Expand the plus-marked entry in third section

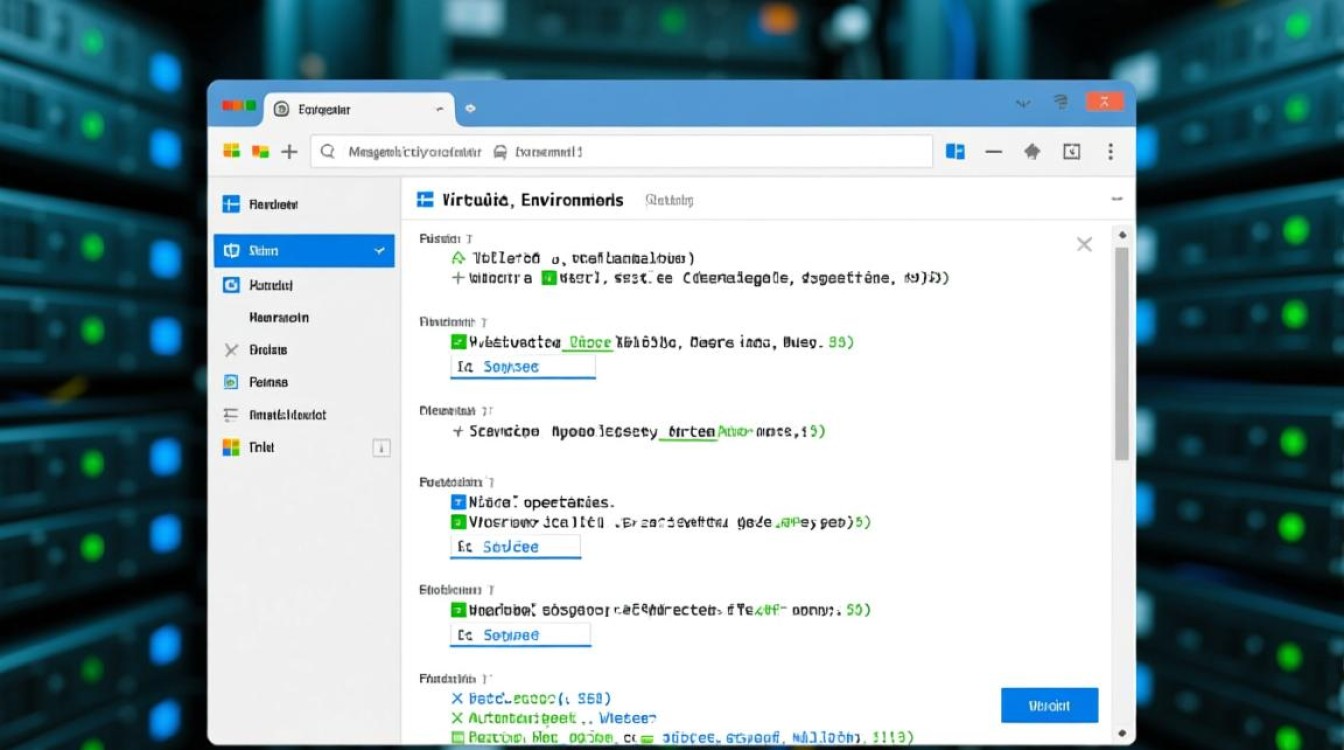tap(458, 432)
